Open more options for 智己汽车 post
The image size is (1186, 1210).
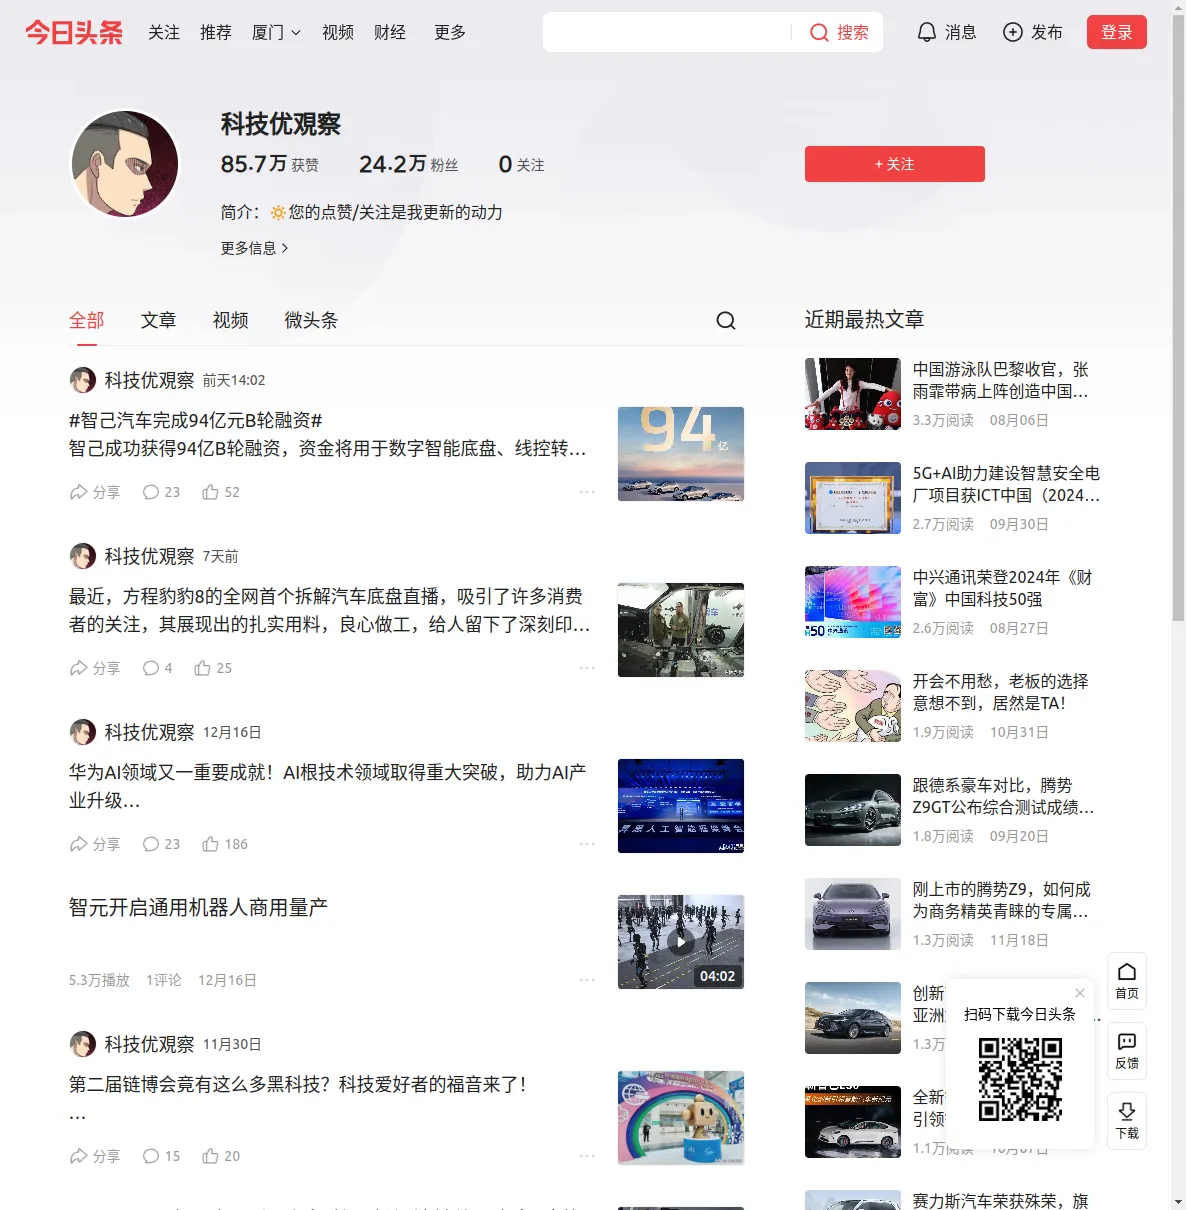pos(587,492)
